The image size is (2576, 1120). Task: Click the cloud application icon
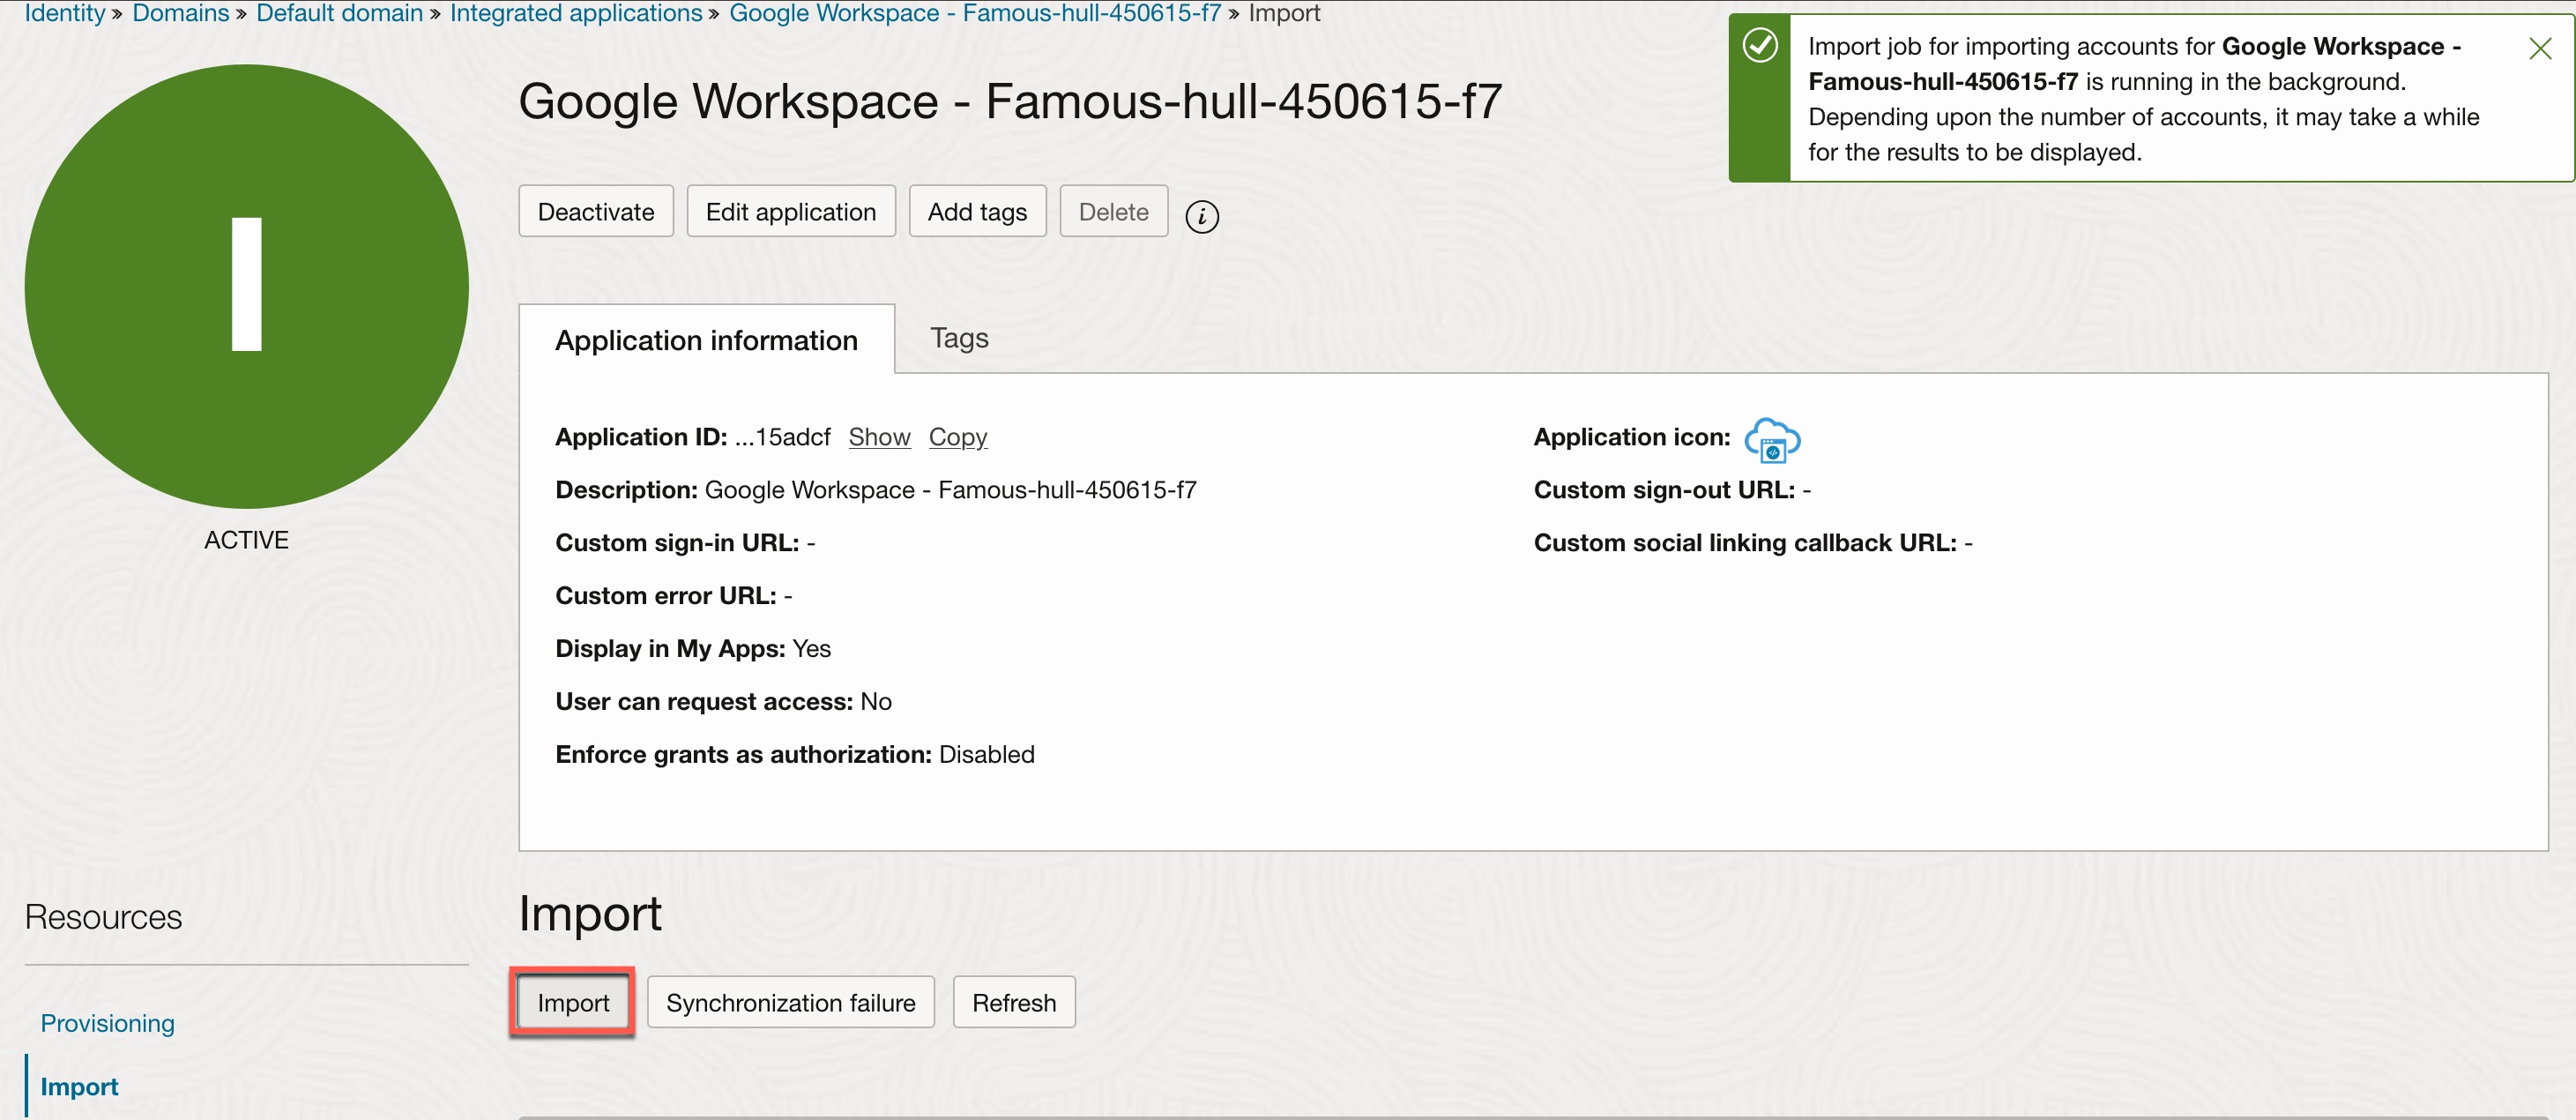pos(1771,440)
